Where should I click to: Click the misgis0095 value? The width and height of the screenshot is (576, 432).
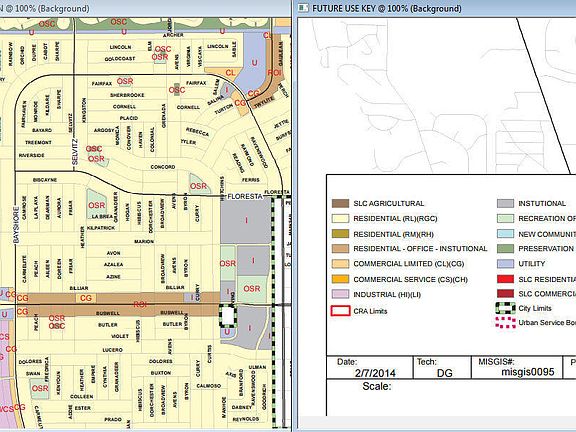click(x=528, y=372)
